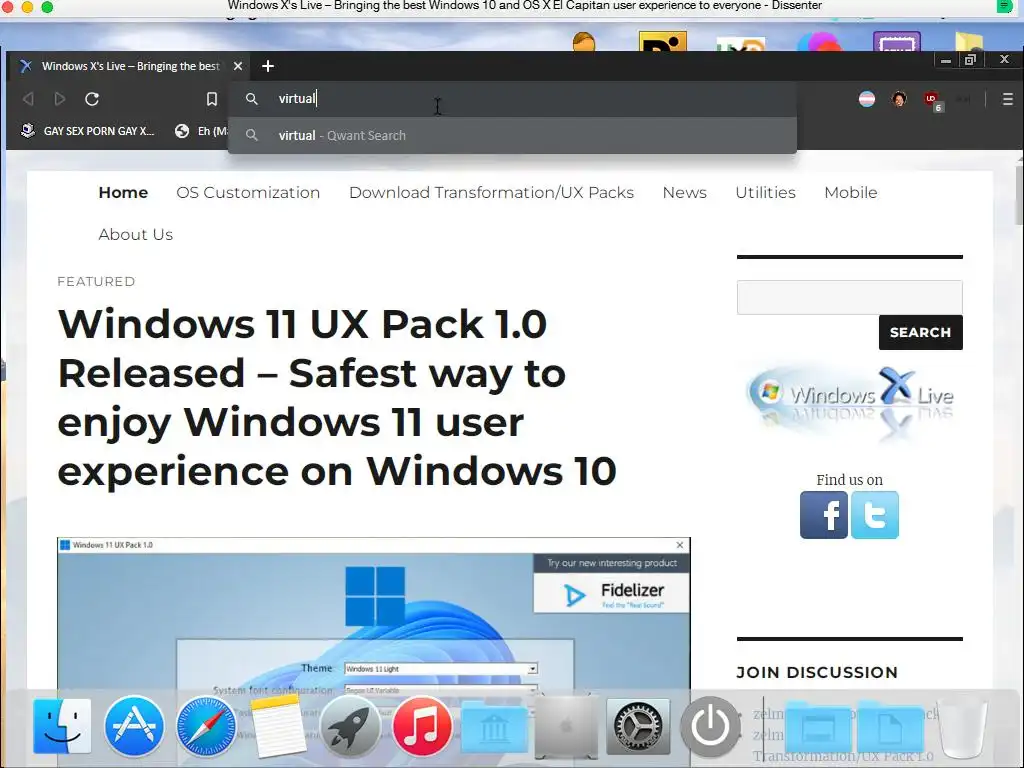Open the Twitter icon under Find us on

pos(874,515)
